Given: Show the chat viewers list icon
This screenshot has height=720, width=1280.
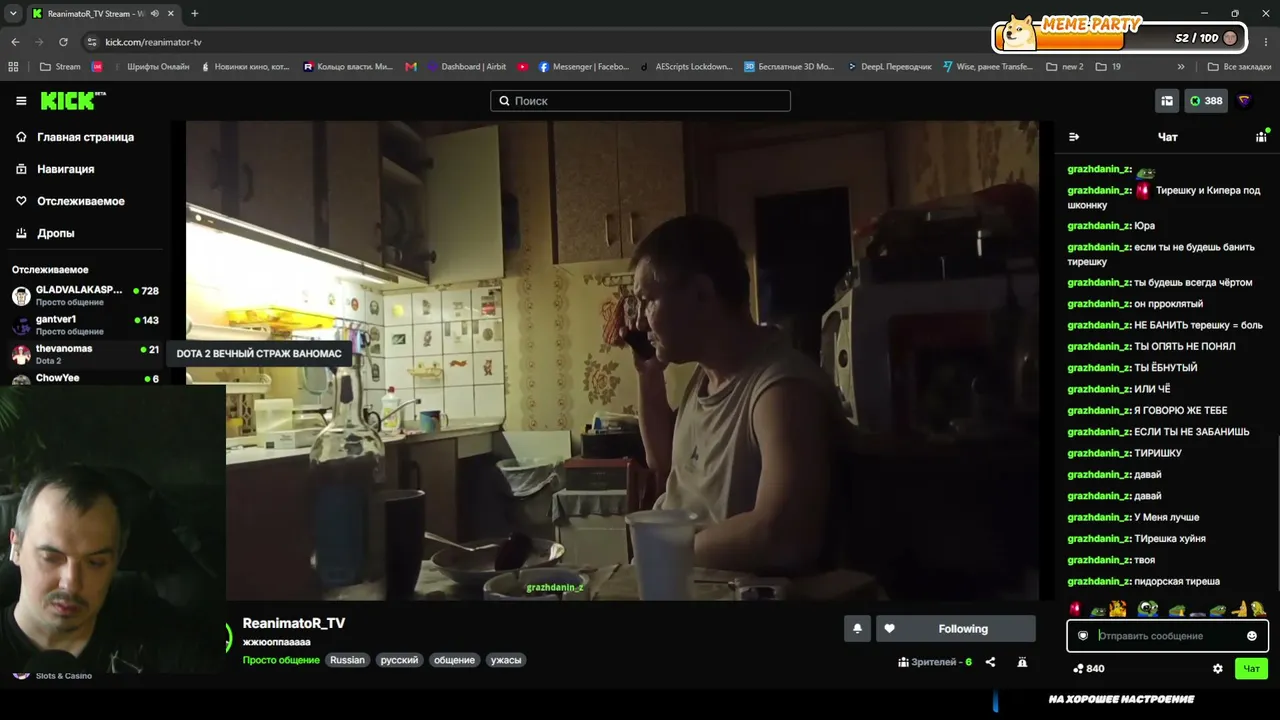Looking at the screenshot, I should [1262, 136].
